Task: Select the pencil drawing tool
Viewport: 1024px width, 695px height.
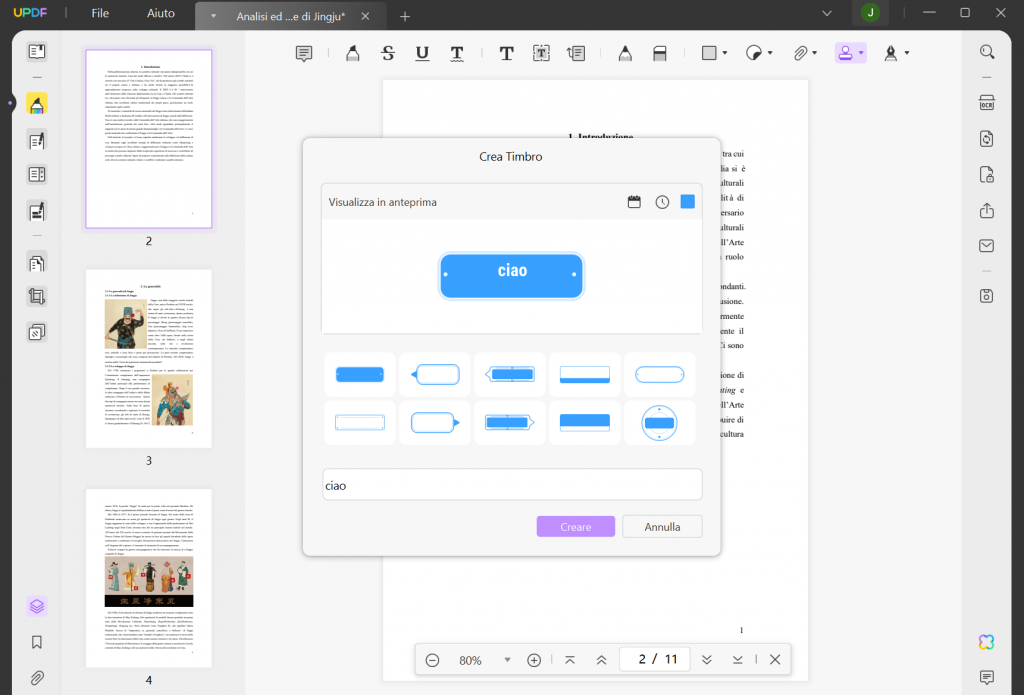Action: (x=625, y=54)
